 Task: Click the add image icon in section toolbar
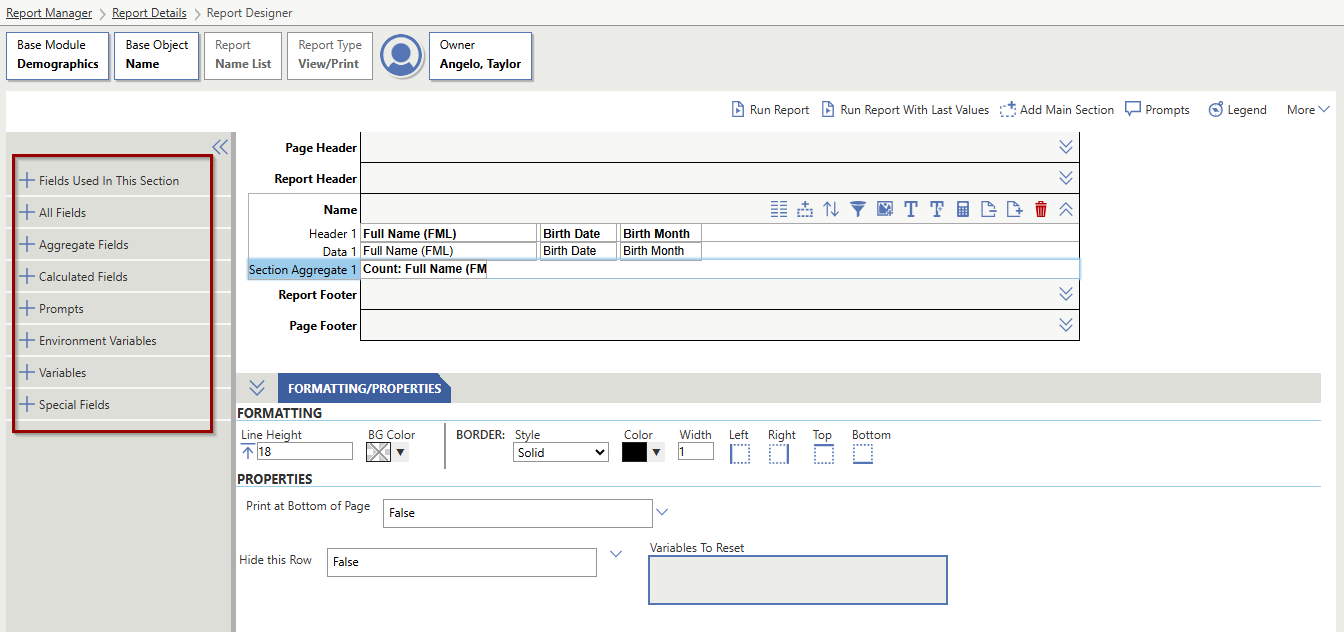click(884, 209)
